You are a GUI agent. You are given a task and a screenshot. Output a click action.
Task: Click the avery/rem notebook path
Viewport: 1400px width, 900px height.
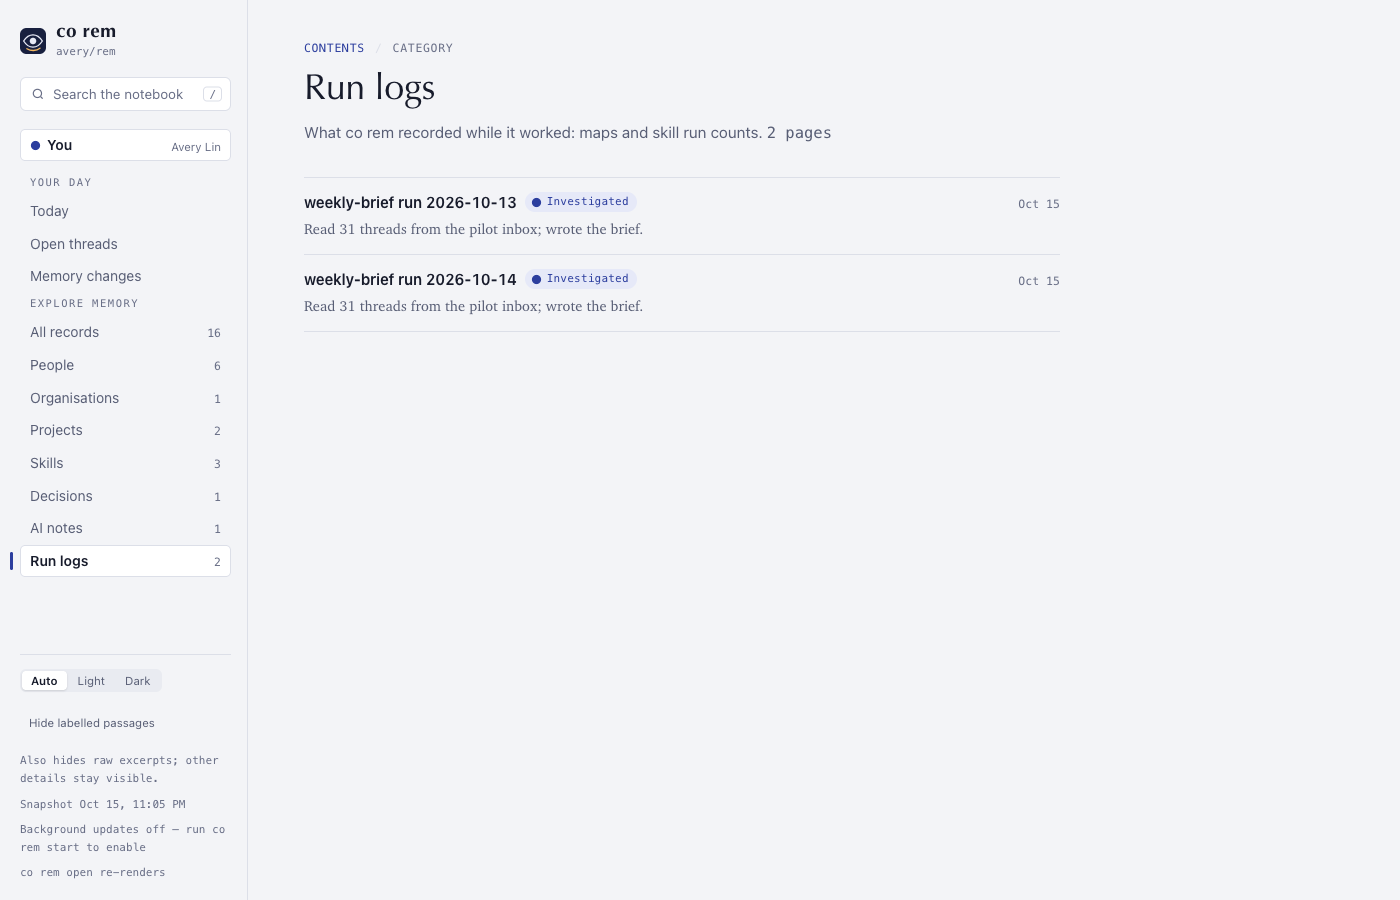[86, 52]
